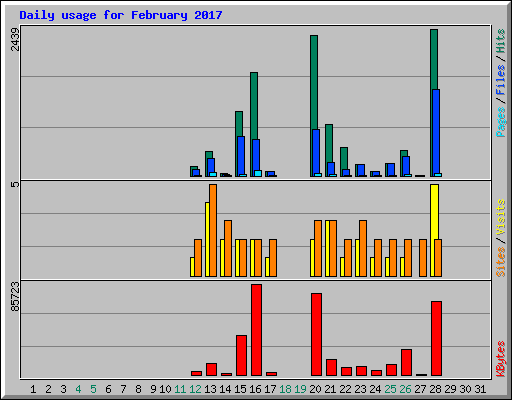Viewport: 512px width, 400px height.
Task: Select day 22 on the x-axis
Action: tap(345, 389)
